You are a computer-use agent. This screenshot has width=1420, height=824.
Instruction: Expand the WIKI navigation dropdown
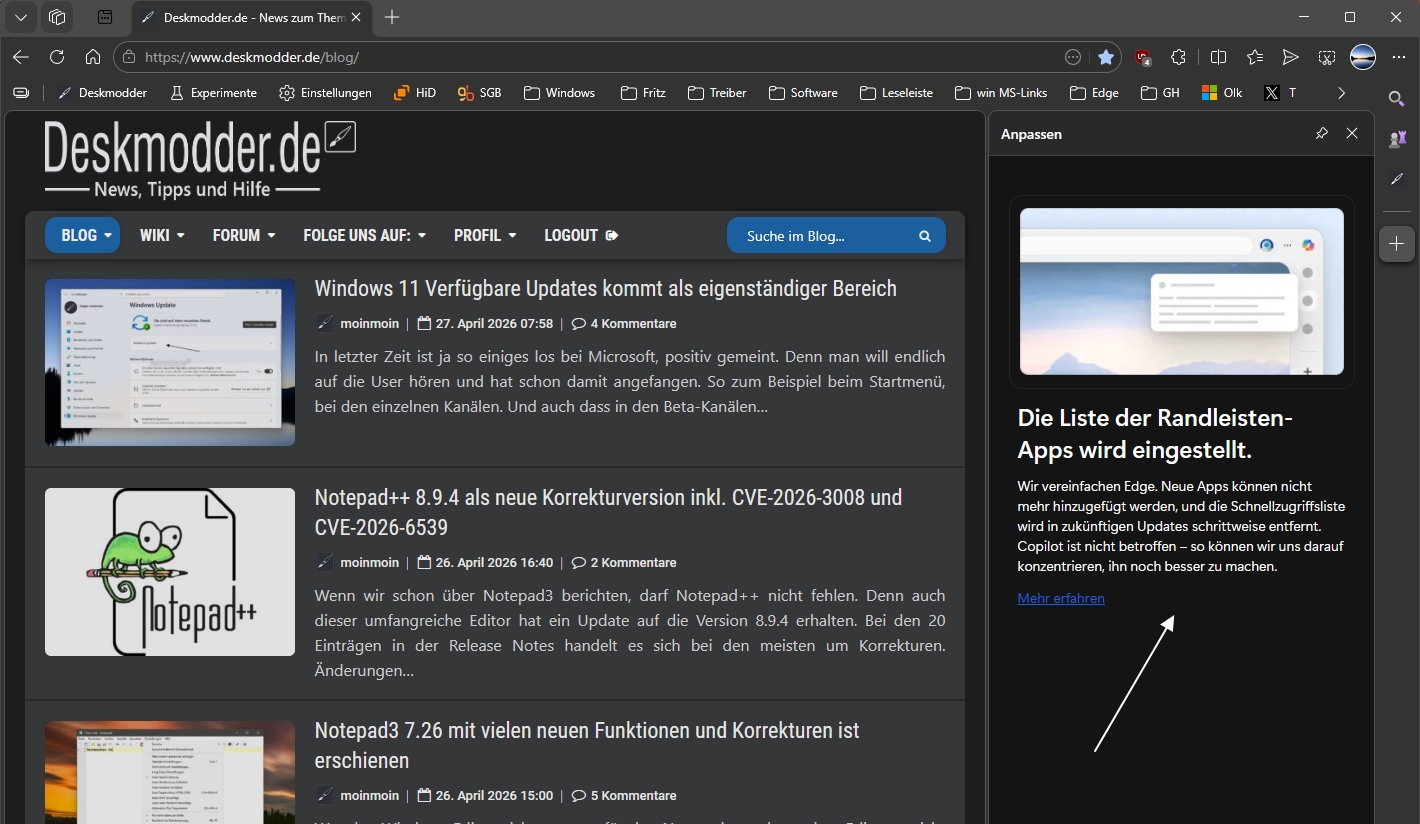click(x=162, y=236)
